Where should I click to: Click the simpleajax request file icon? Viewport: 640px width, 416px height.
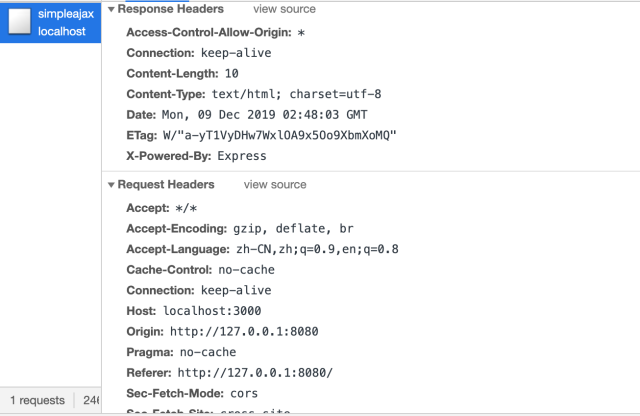click(18, 22)
